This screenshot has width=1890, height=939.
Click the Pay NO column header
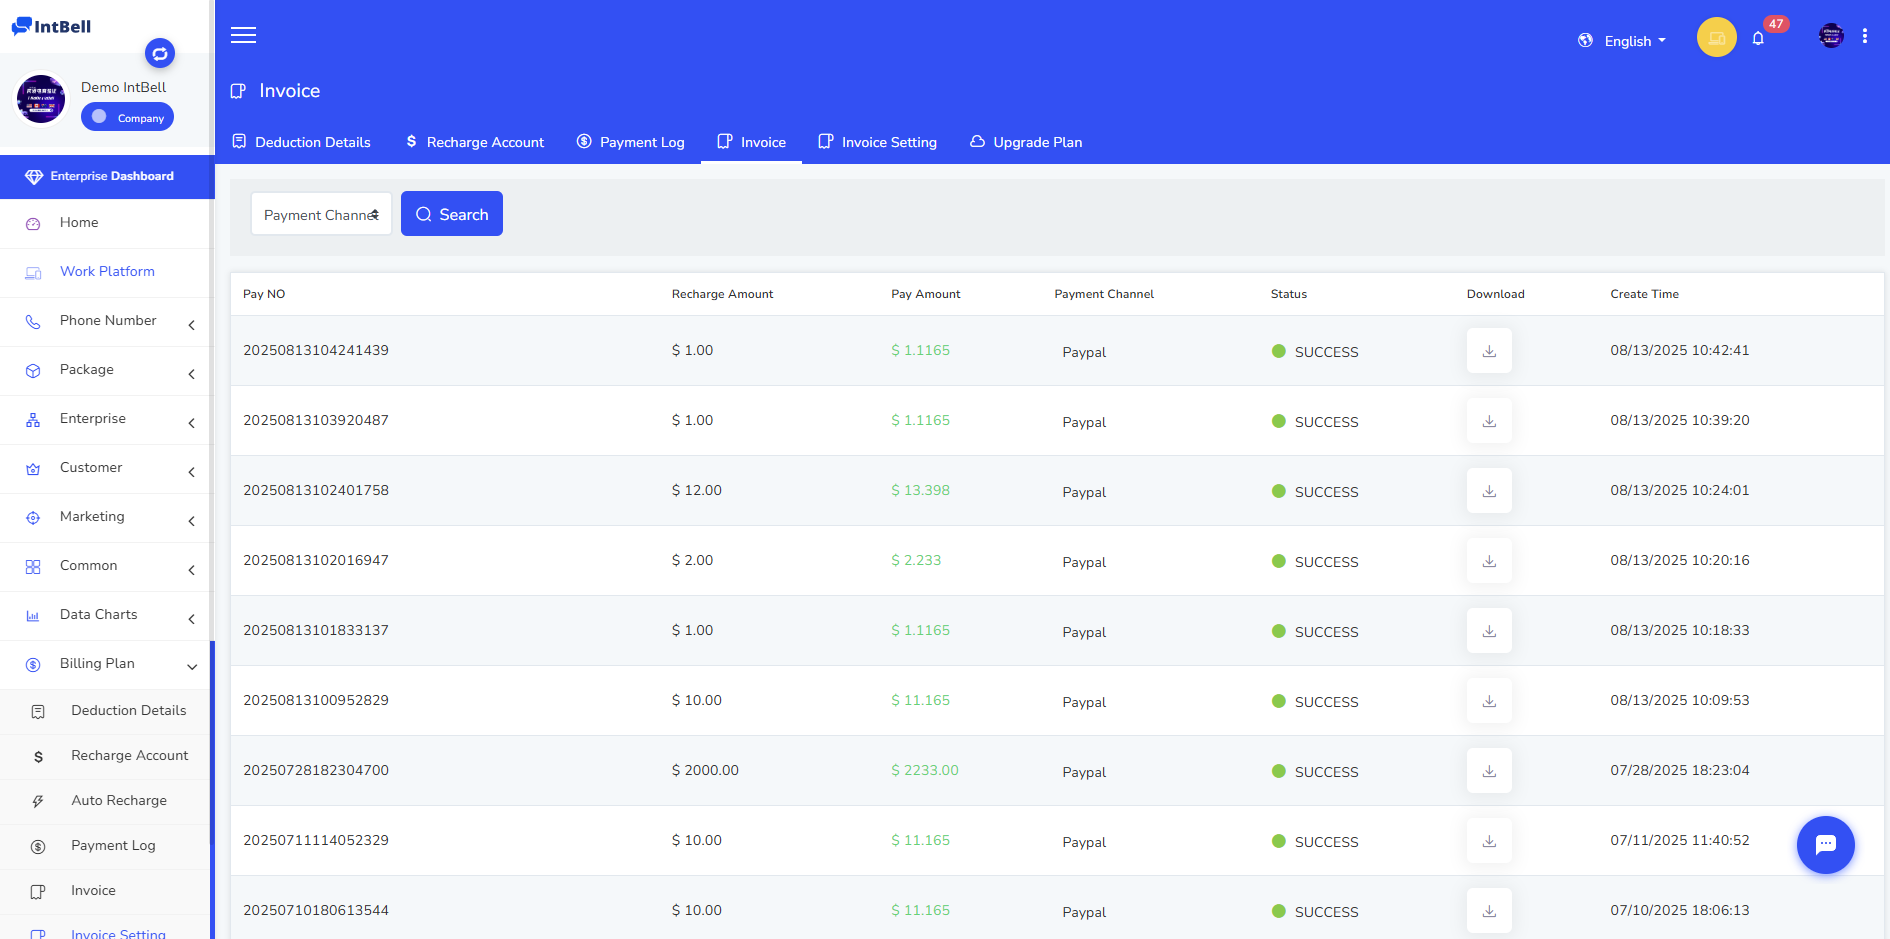coord(264,294)
